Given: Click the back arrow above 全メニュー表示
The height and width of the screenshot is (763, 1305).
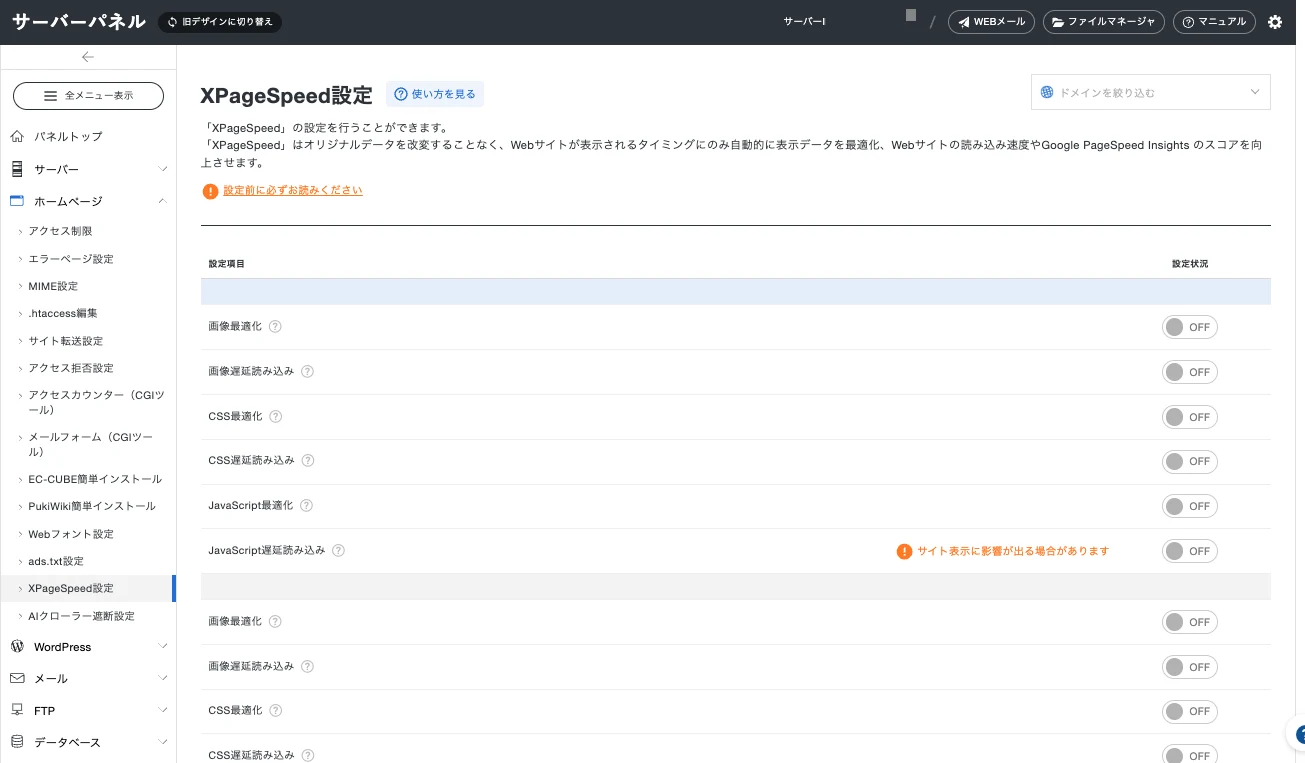Looking at the screenshot, I should 88,57.
